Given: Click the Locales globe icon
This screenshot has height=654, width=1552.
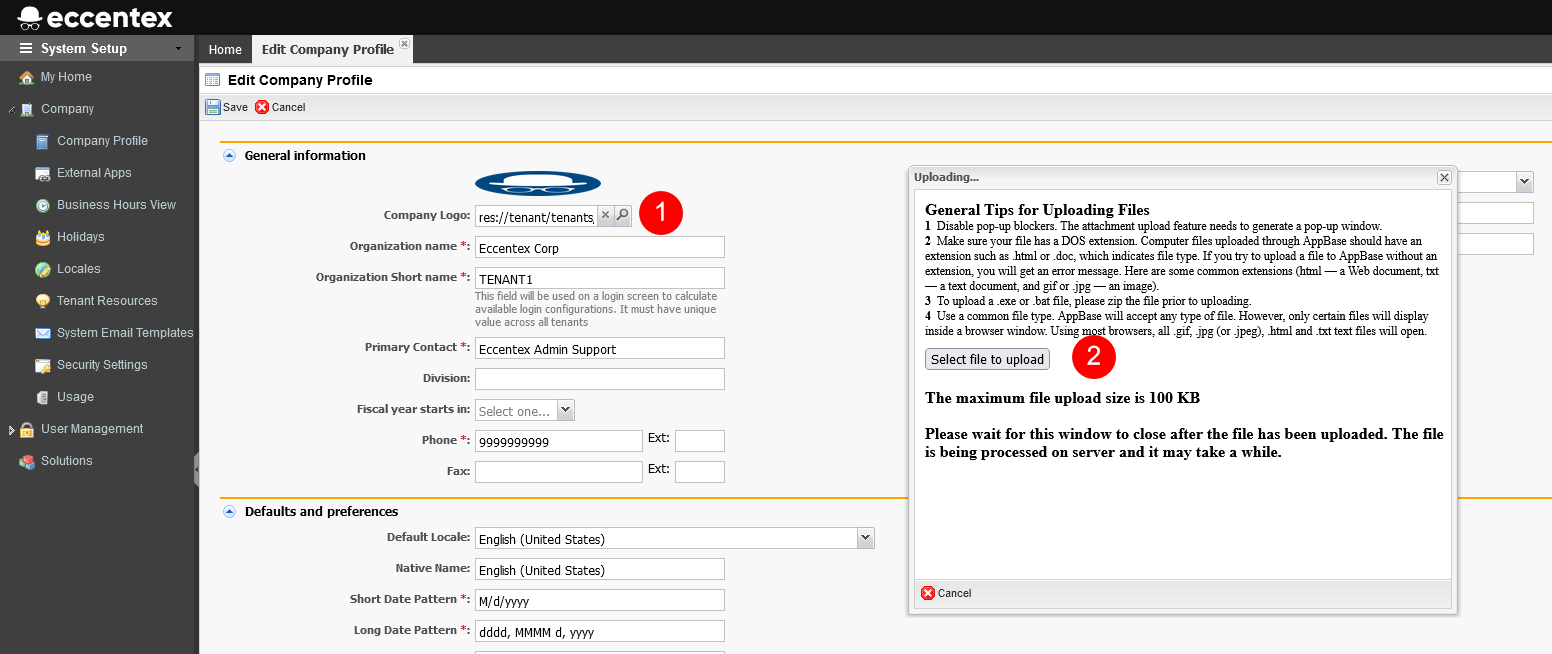Looking at the screenshot, I should pyautogui.click(x=42, y=269).
